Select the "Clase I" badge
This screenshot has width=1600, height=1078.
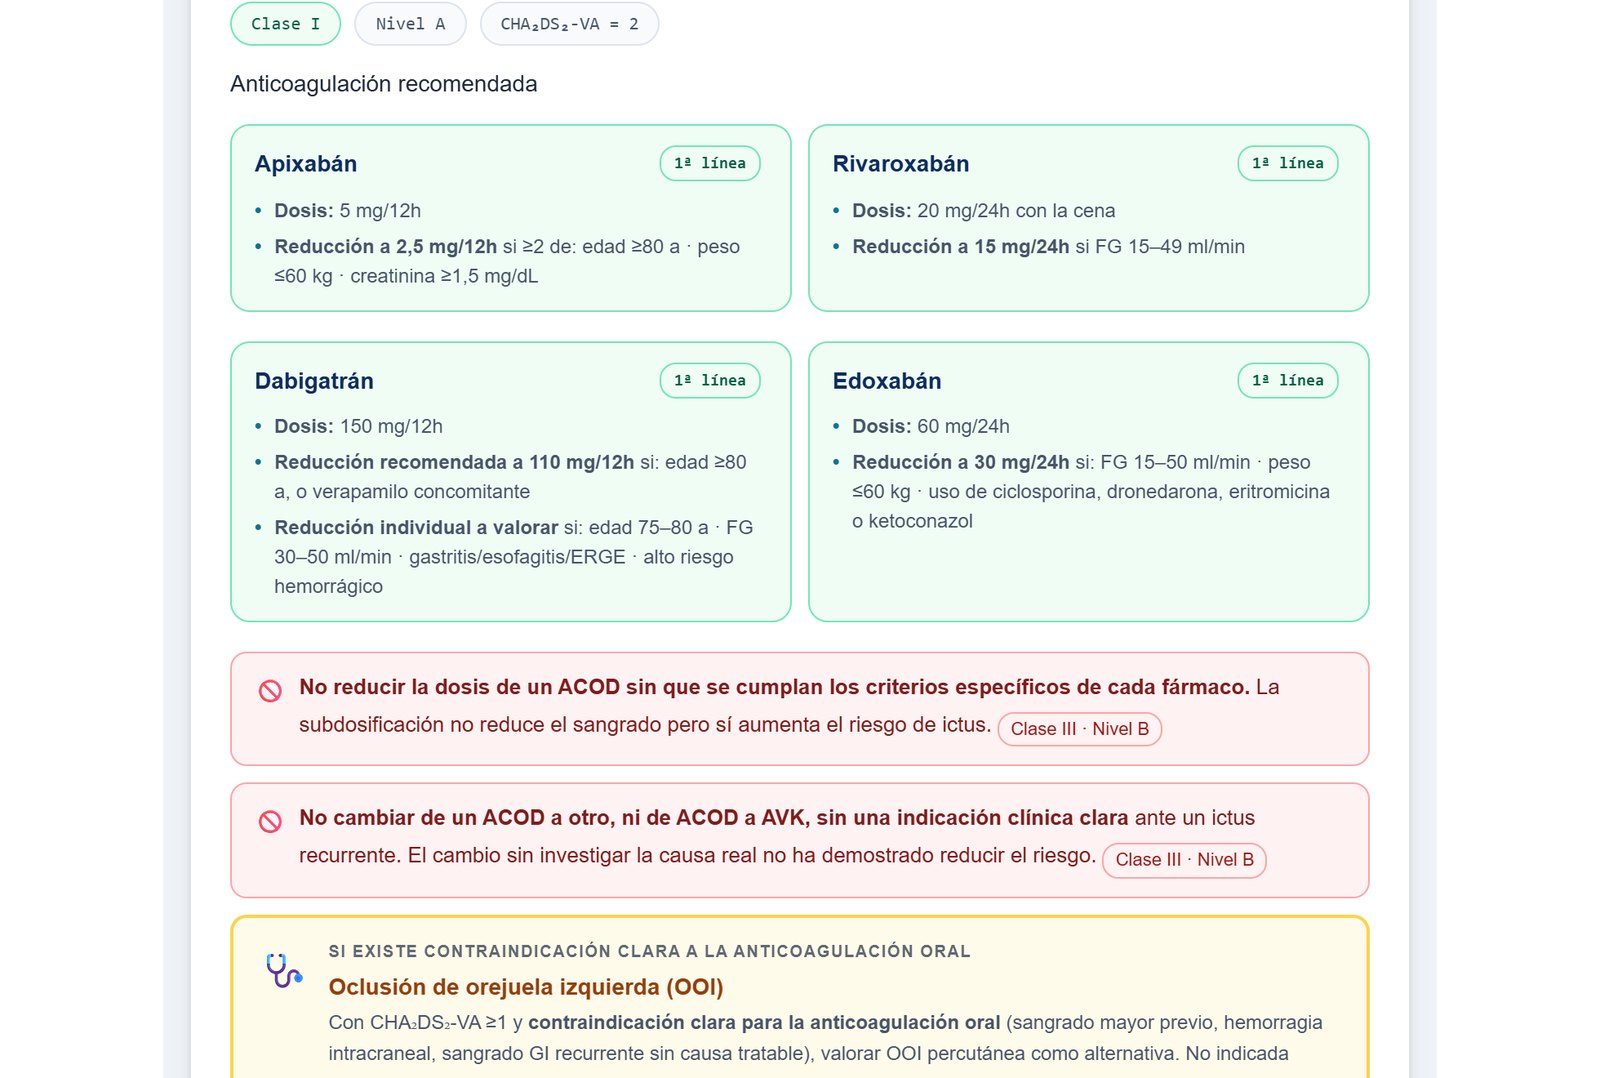pyautogui.click(x=286, y=24)
